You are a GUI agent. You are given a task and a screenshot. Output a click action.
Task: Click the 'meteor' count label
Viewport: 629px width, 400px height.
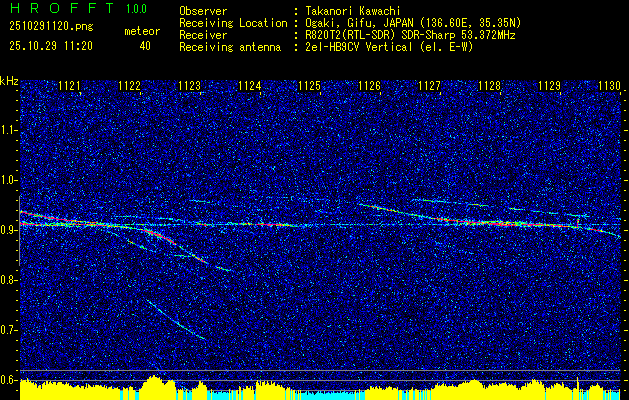(142, 31)
